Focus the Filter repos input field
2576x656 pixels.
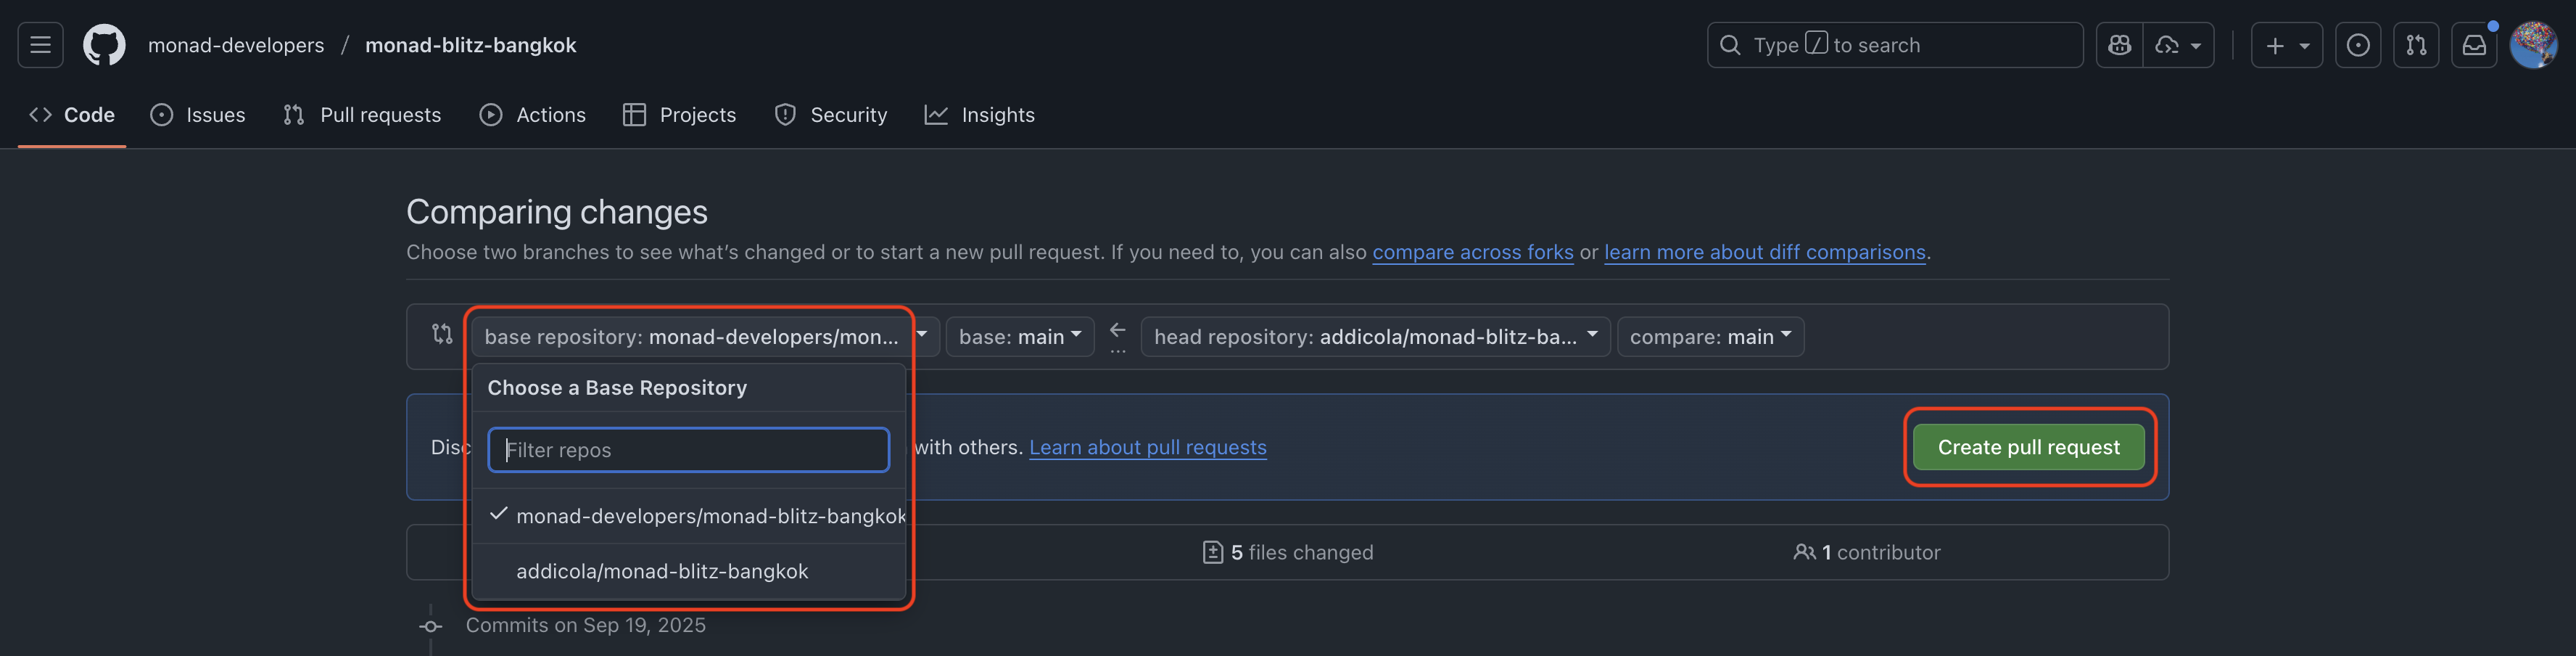coord(688,450)
